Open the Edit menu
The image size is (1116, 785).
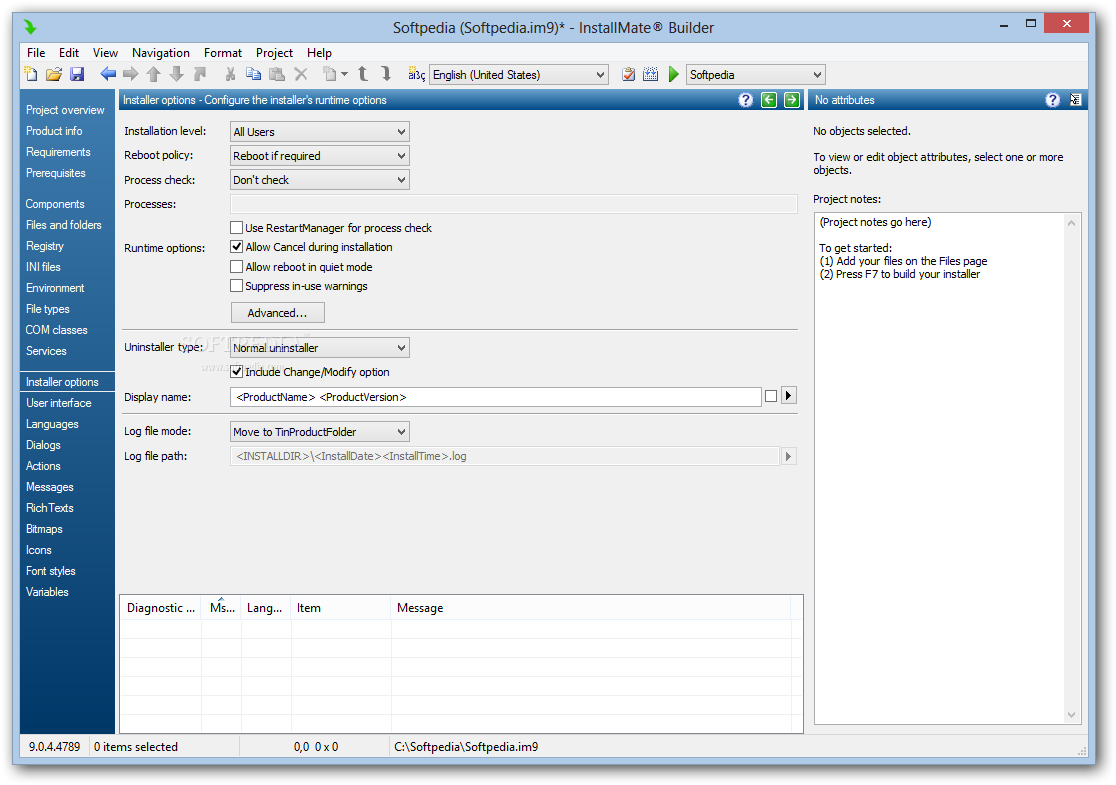pyautogui.click(x=69, y=53)
